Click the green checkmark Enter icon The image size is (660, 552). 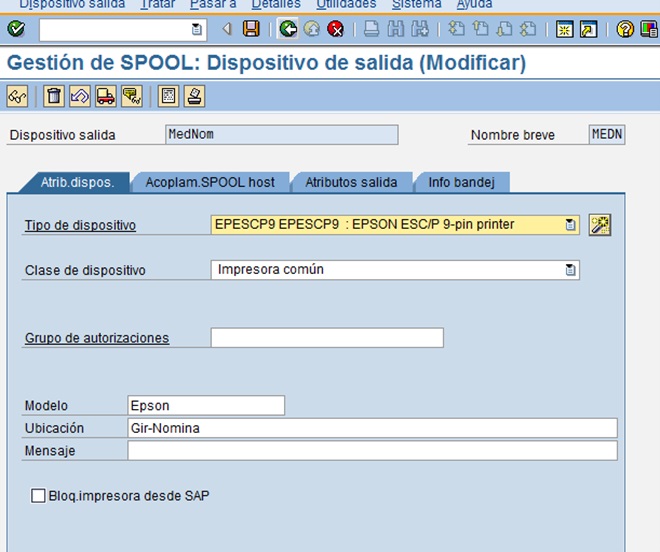click(x=15, y=29)
